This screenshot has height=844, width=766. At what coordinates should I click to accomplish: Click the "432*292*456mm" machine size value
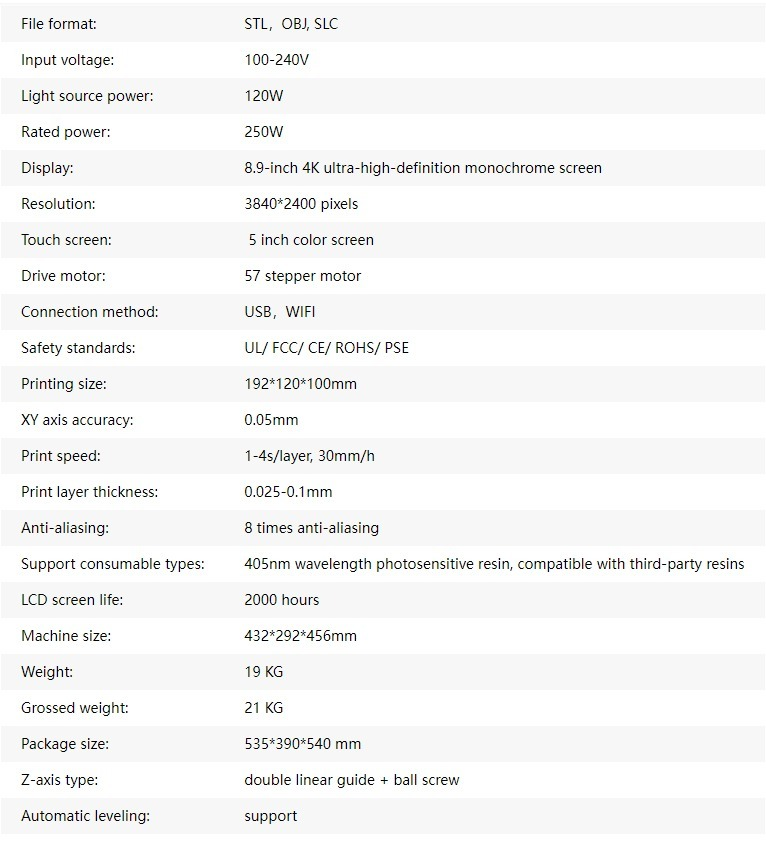point(300,636)
